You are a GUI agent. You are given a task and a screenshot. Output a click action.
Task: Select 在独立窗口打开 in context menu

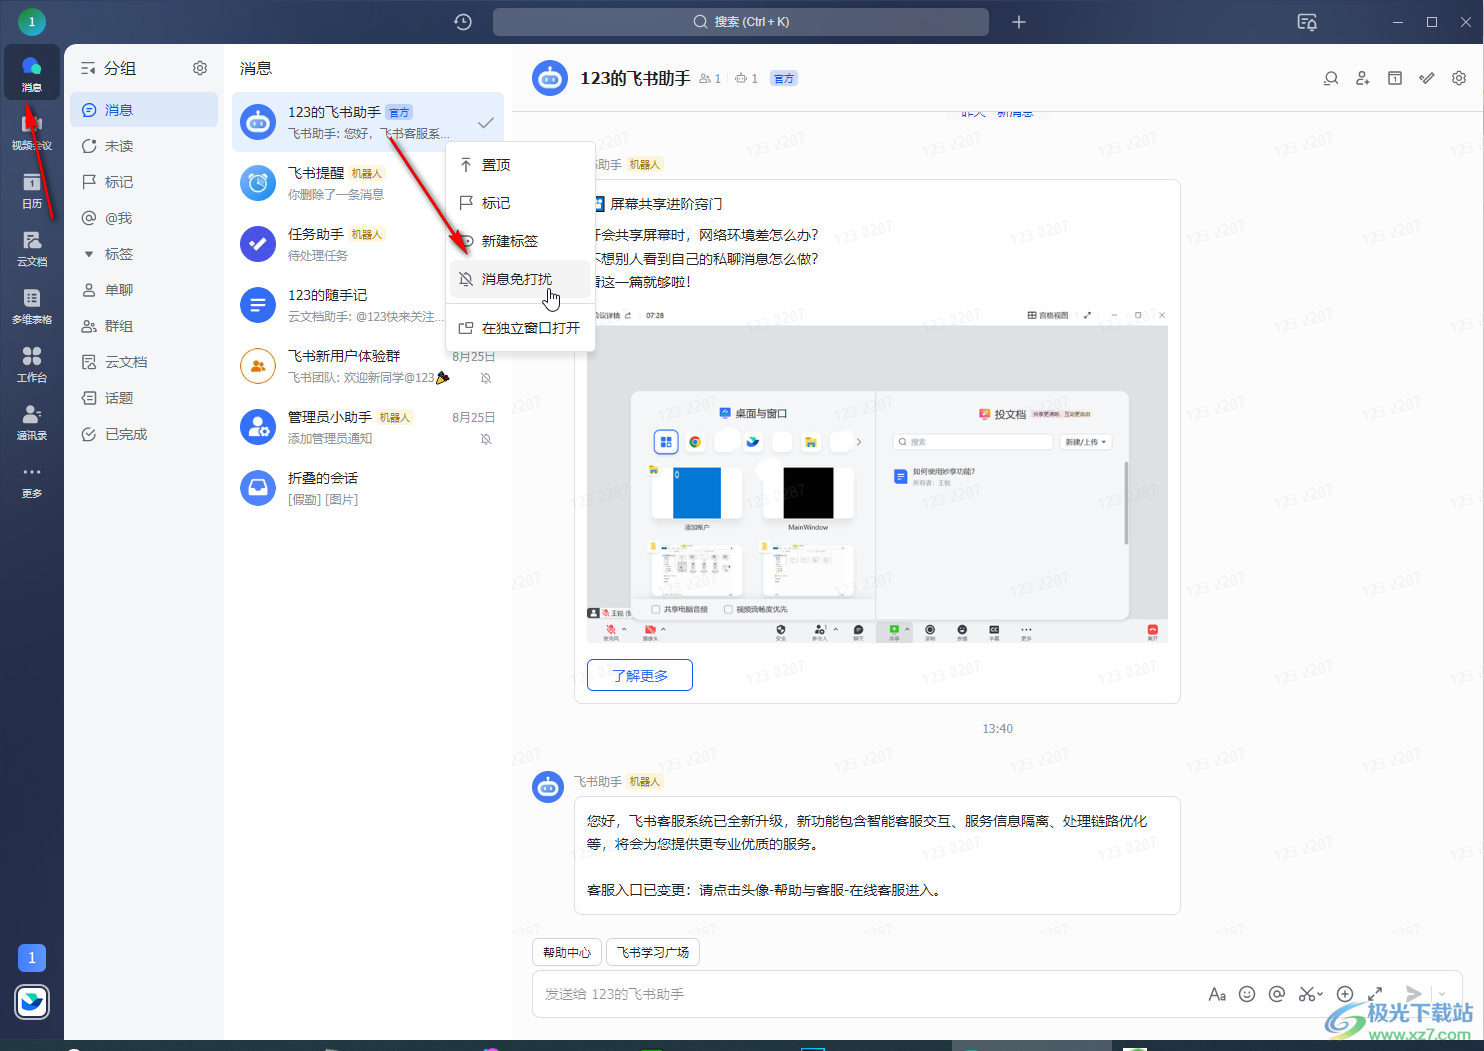[x=520, y=328]
